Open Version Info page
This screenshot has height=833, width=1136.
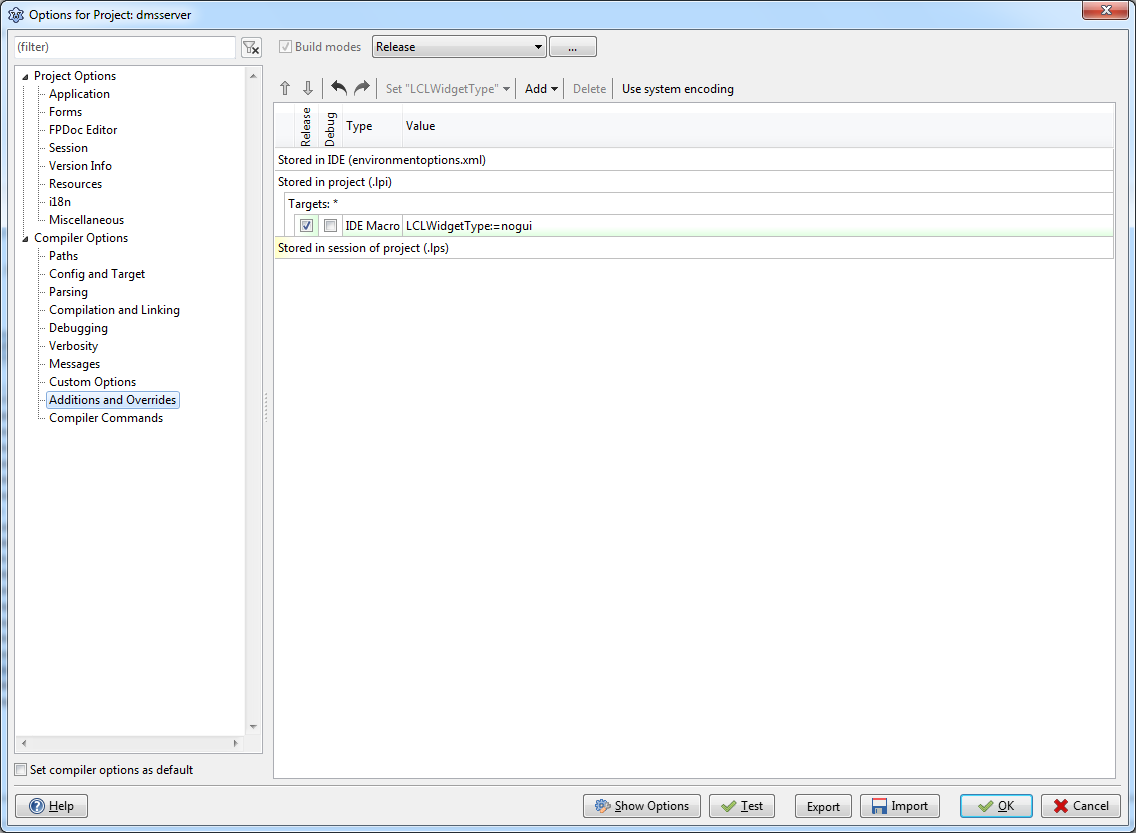click(x=80, y=166)
